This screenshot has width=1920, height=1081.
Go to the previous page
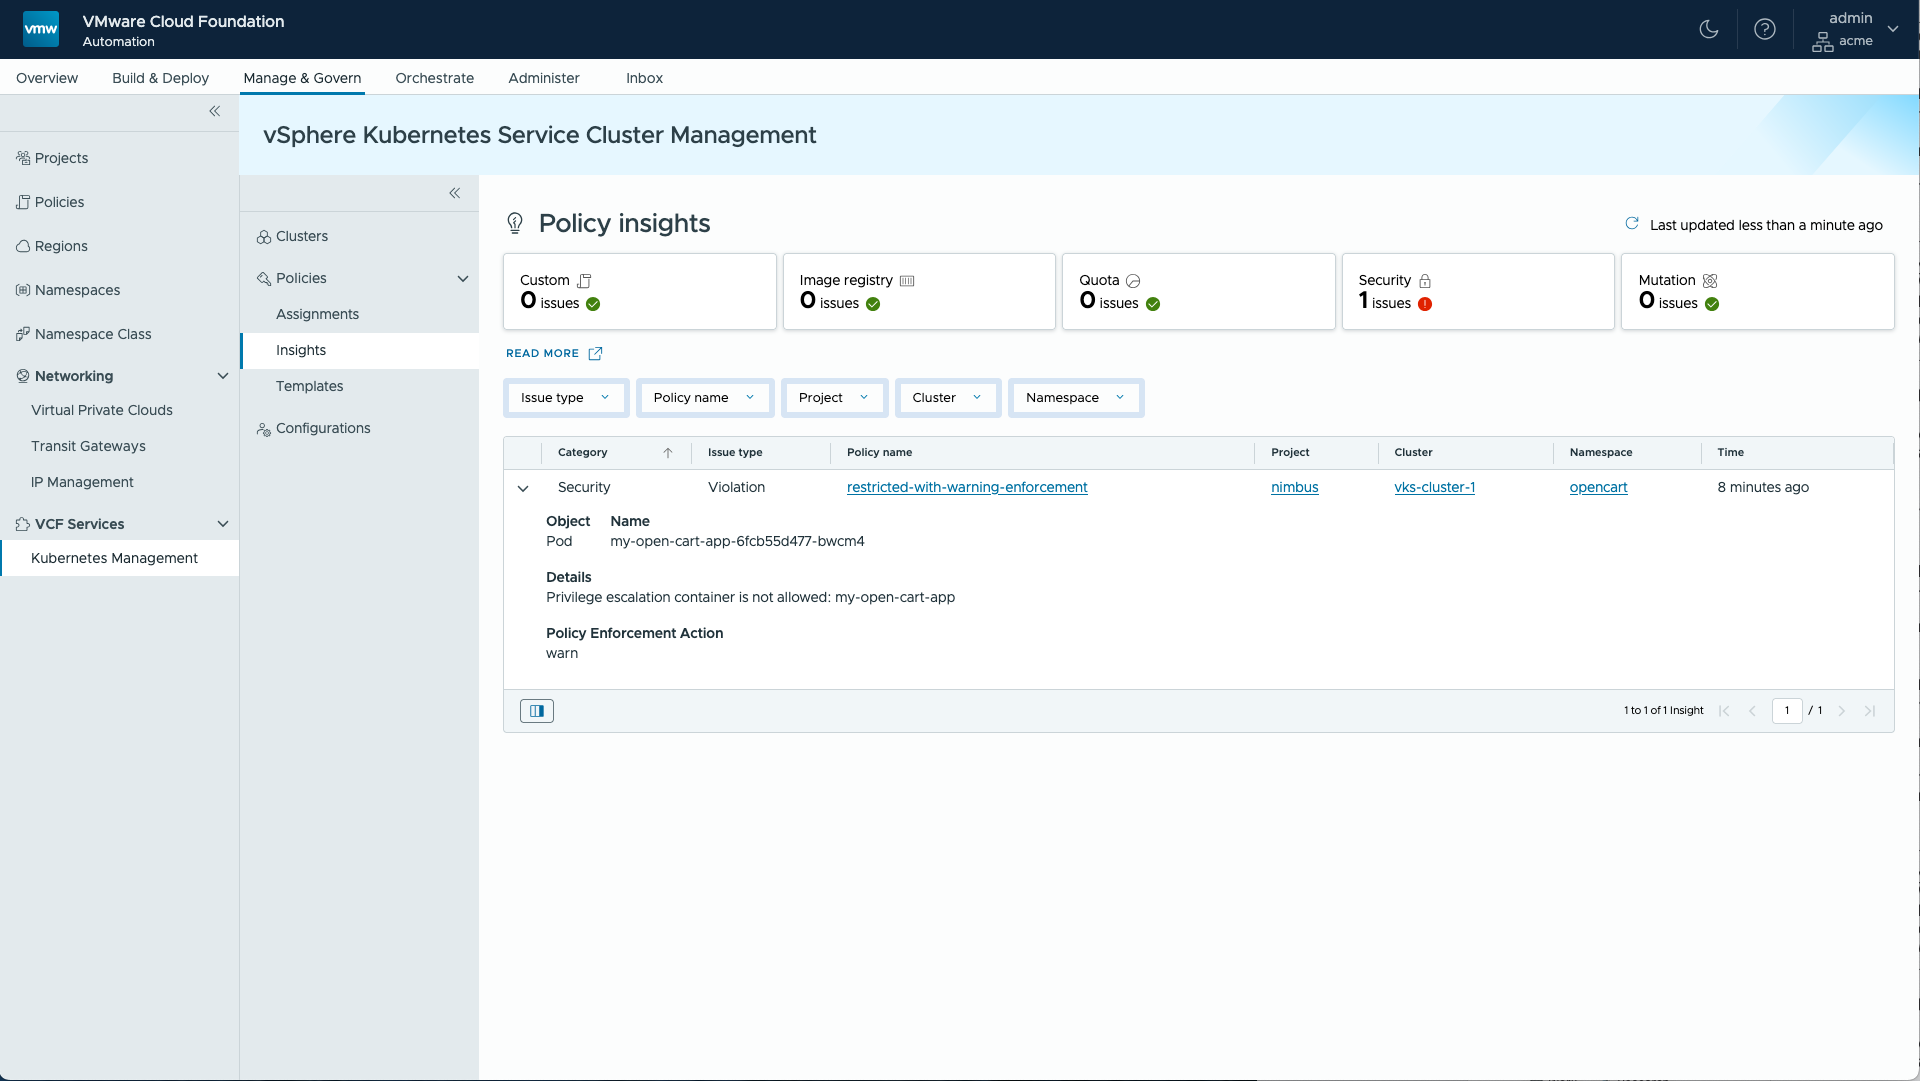[1752, 711]
